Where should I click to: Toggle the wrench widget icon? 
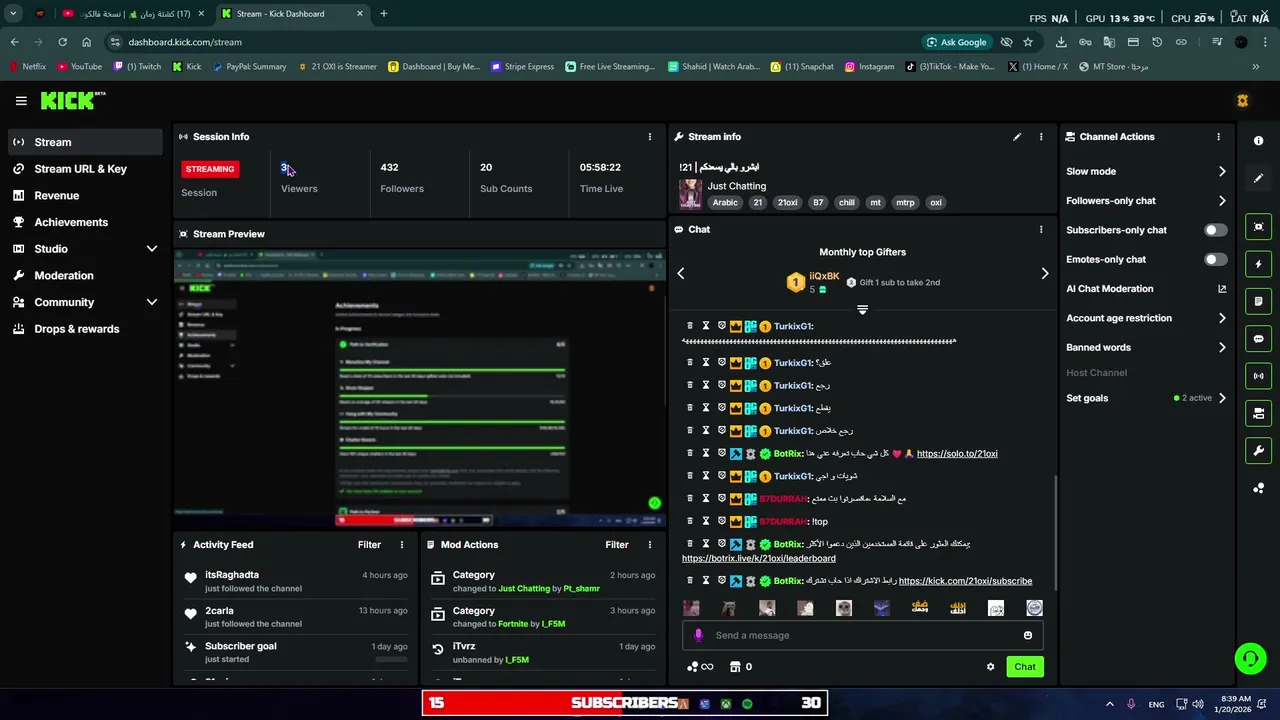click(x=1258, y=451)
